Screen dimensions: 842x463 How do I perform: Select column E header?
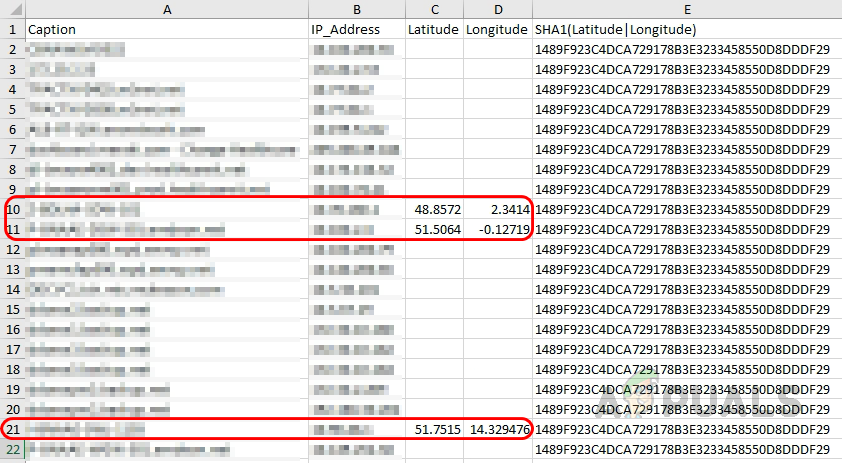coord(687,9)
